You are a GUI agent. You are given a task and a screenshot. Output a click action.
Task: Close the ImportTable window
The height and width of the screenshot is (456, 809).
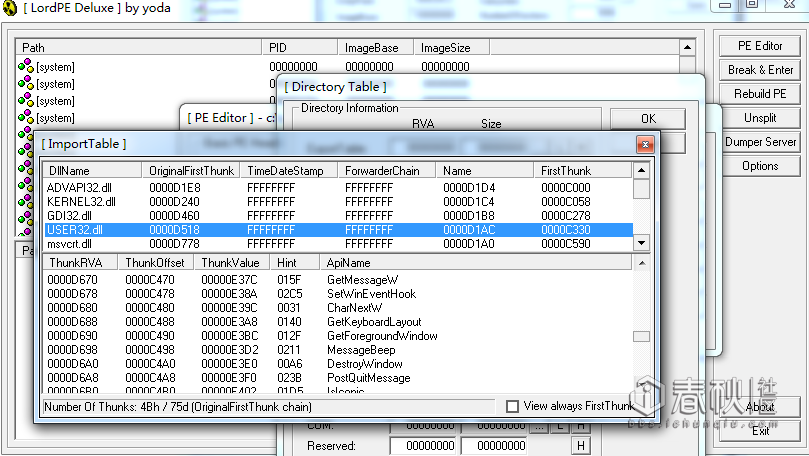(x=645, y=144)
